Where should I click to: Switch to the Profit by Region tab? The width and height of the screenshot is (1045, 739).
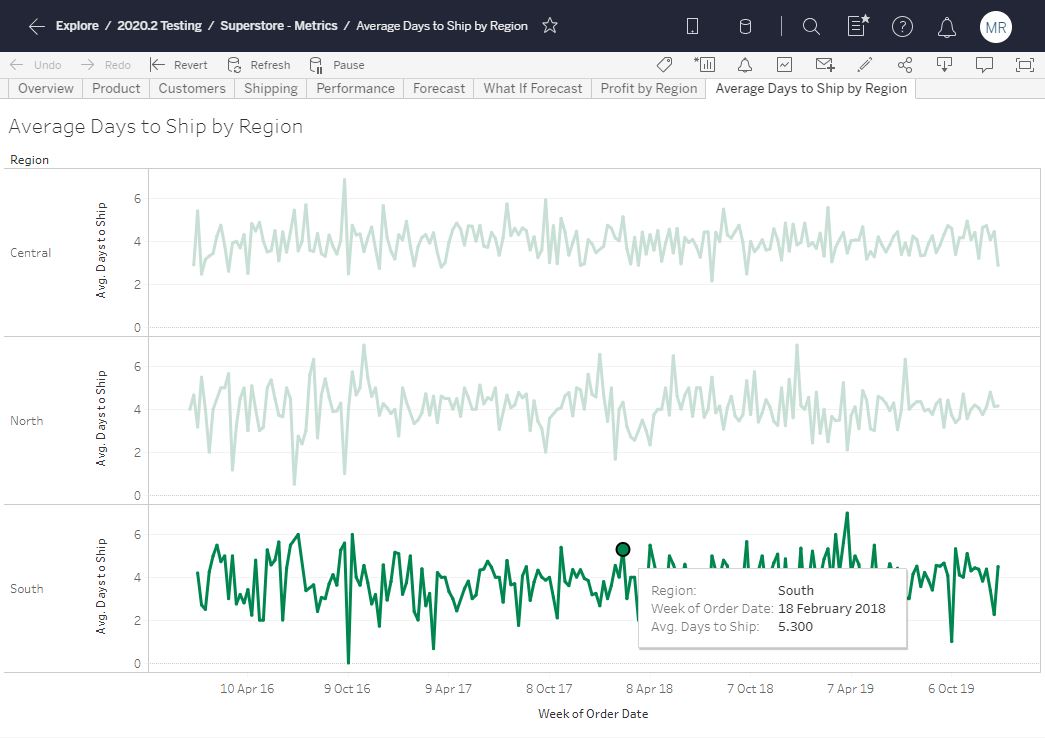648,88
